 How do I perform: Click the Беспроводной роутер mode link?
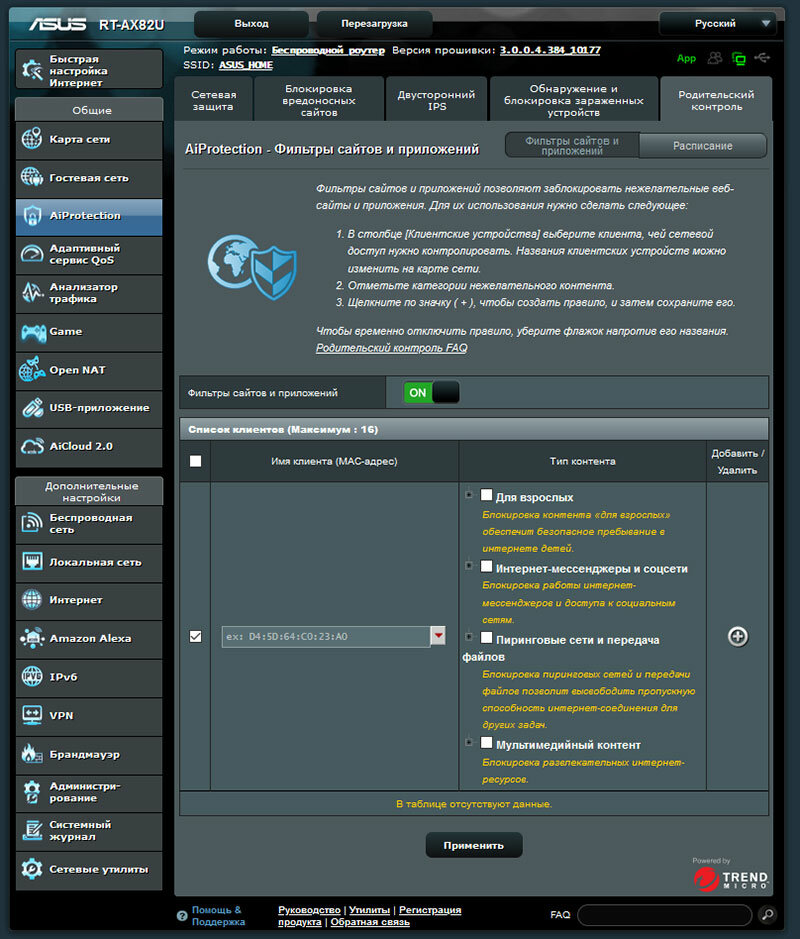[x=328, y=50]
